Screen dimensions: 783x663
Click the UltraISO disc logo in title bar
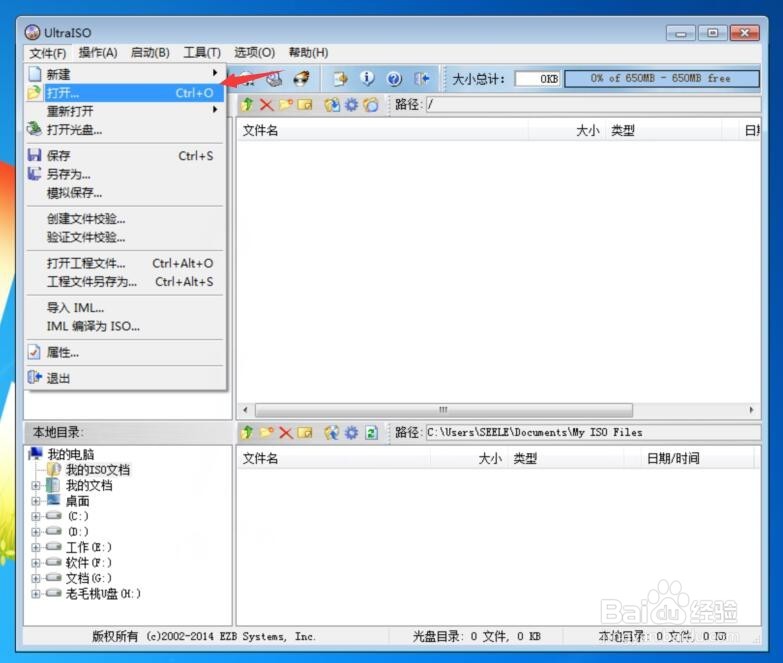[x=32, y=32]
